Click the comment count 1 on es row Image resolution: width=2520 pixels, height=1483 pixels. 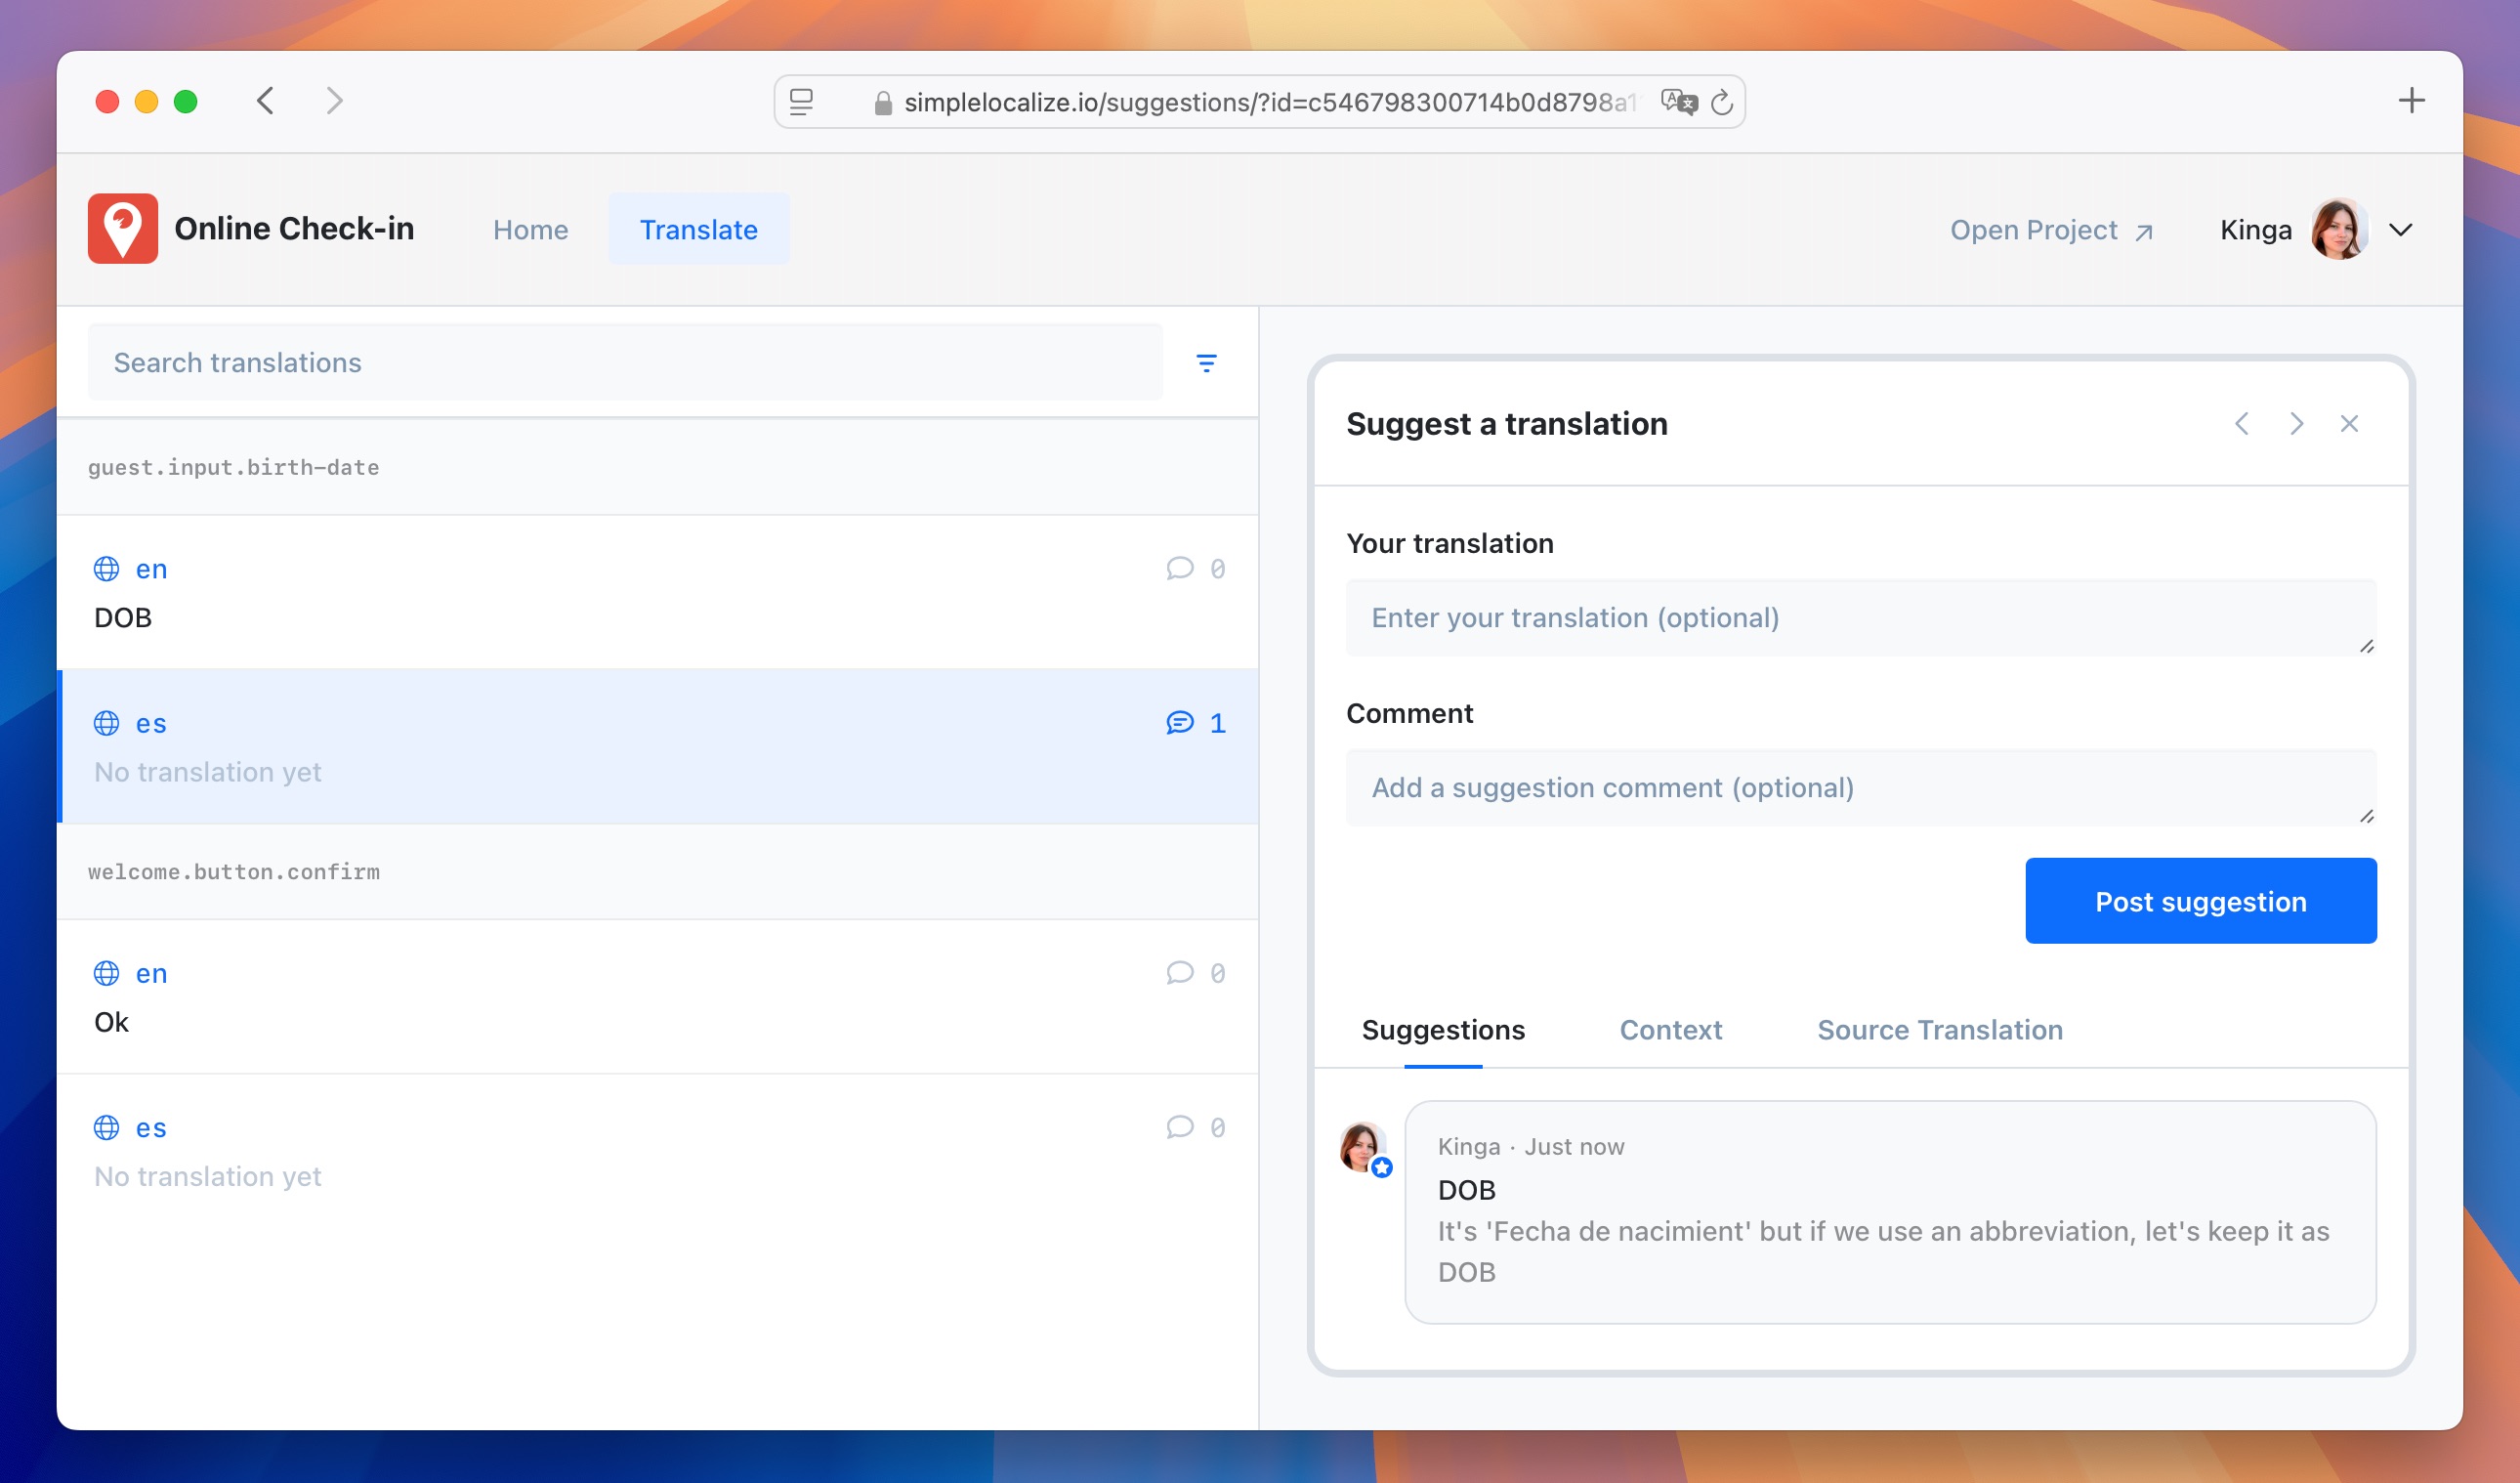(x=1217, y=723)
